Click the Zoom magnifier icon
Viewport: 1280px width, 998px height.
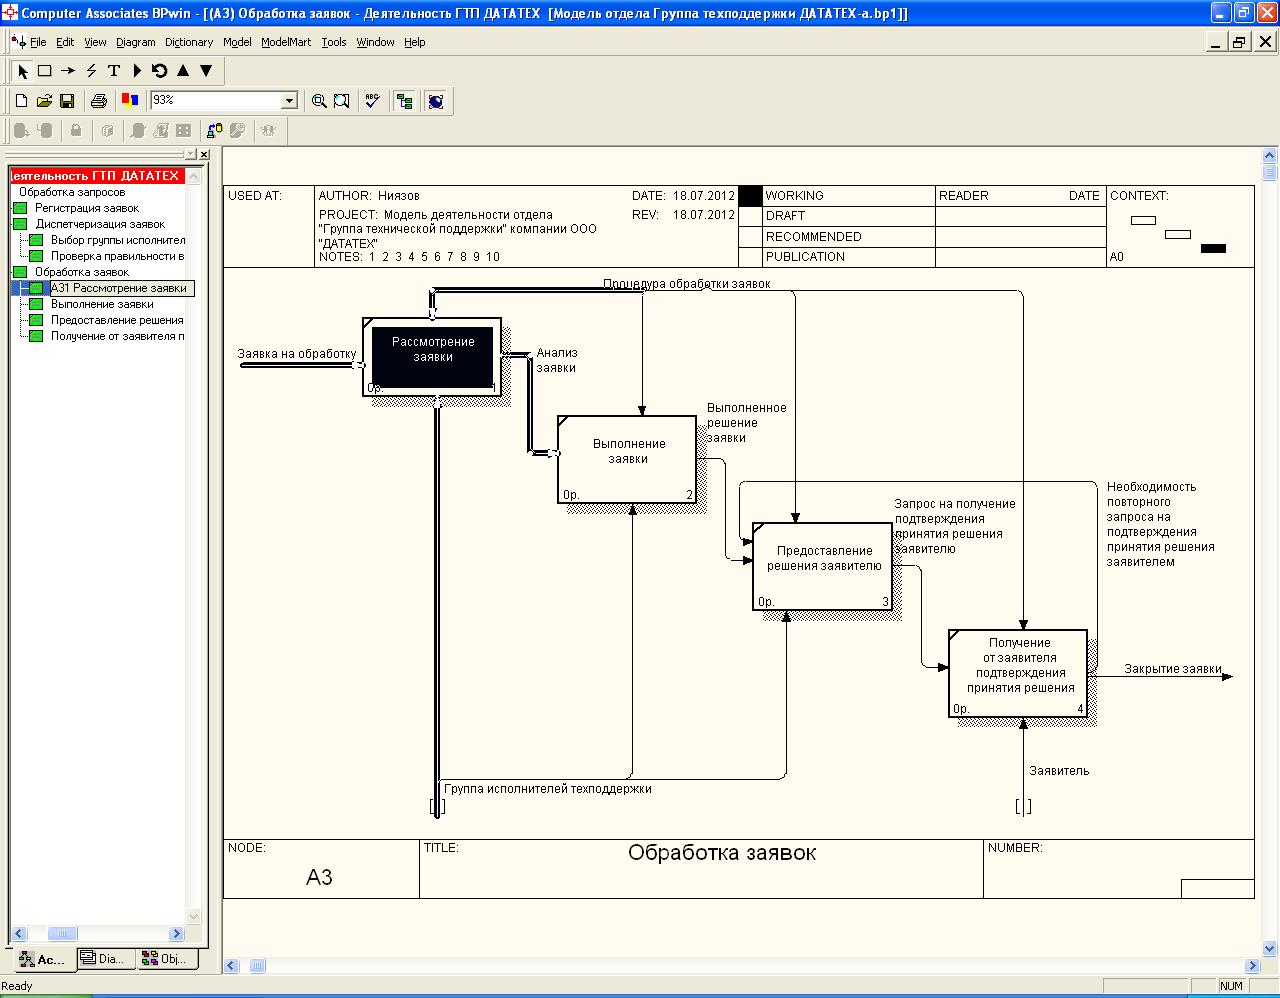click(319, 101)
